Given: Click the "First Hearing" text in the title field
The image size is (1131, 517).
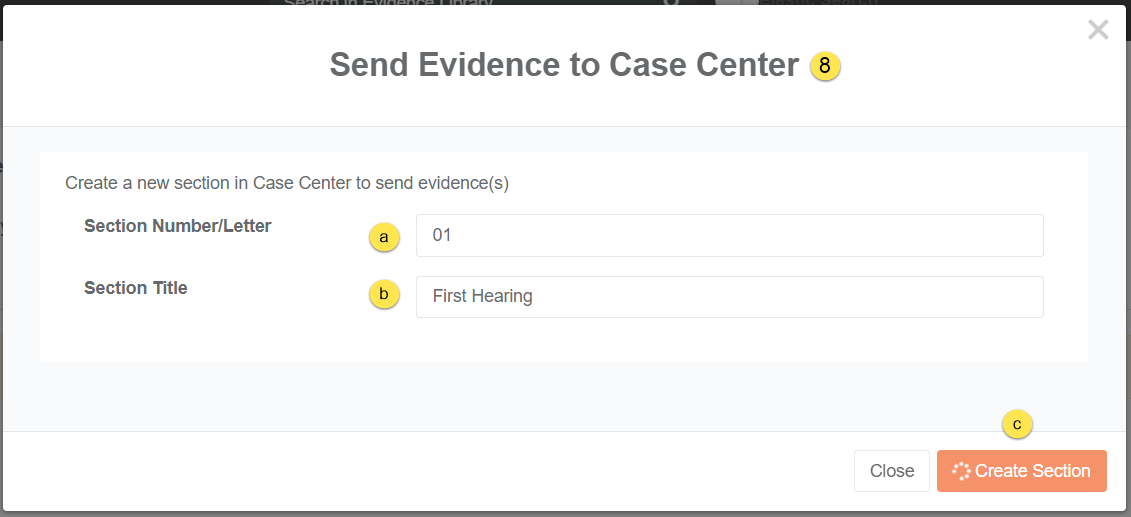Looking at the screenshot, I should (482, 297).
